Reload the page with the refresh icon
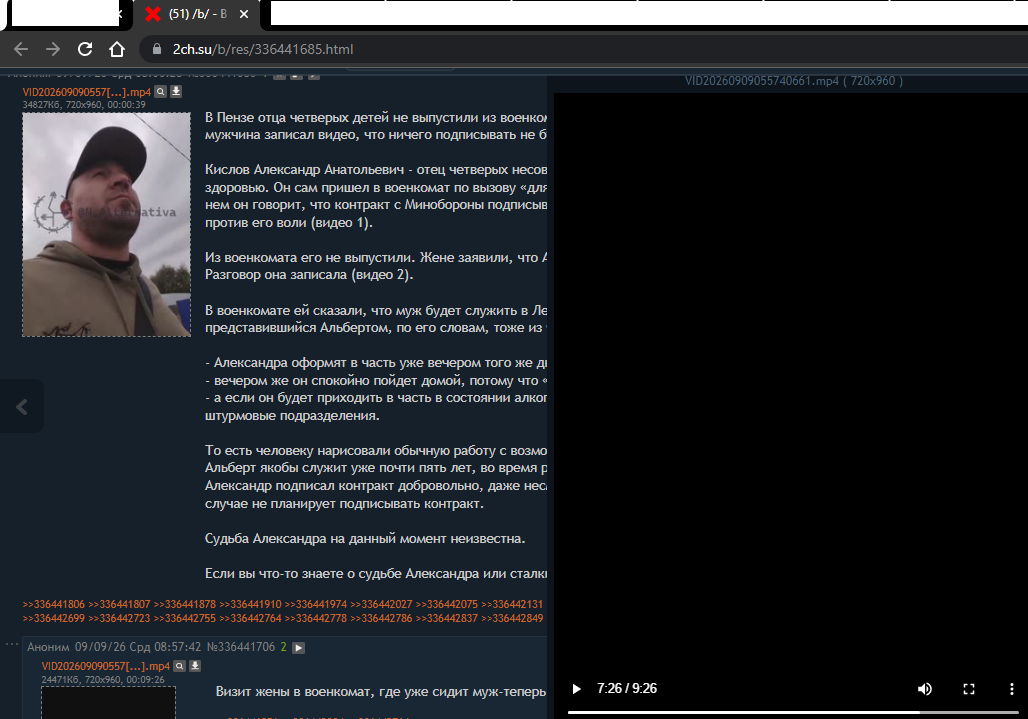 (x=85, y=49)
